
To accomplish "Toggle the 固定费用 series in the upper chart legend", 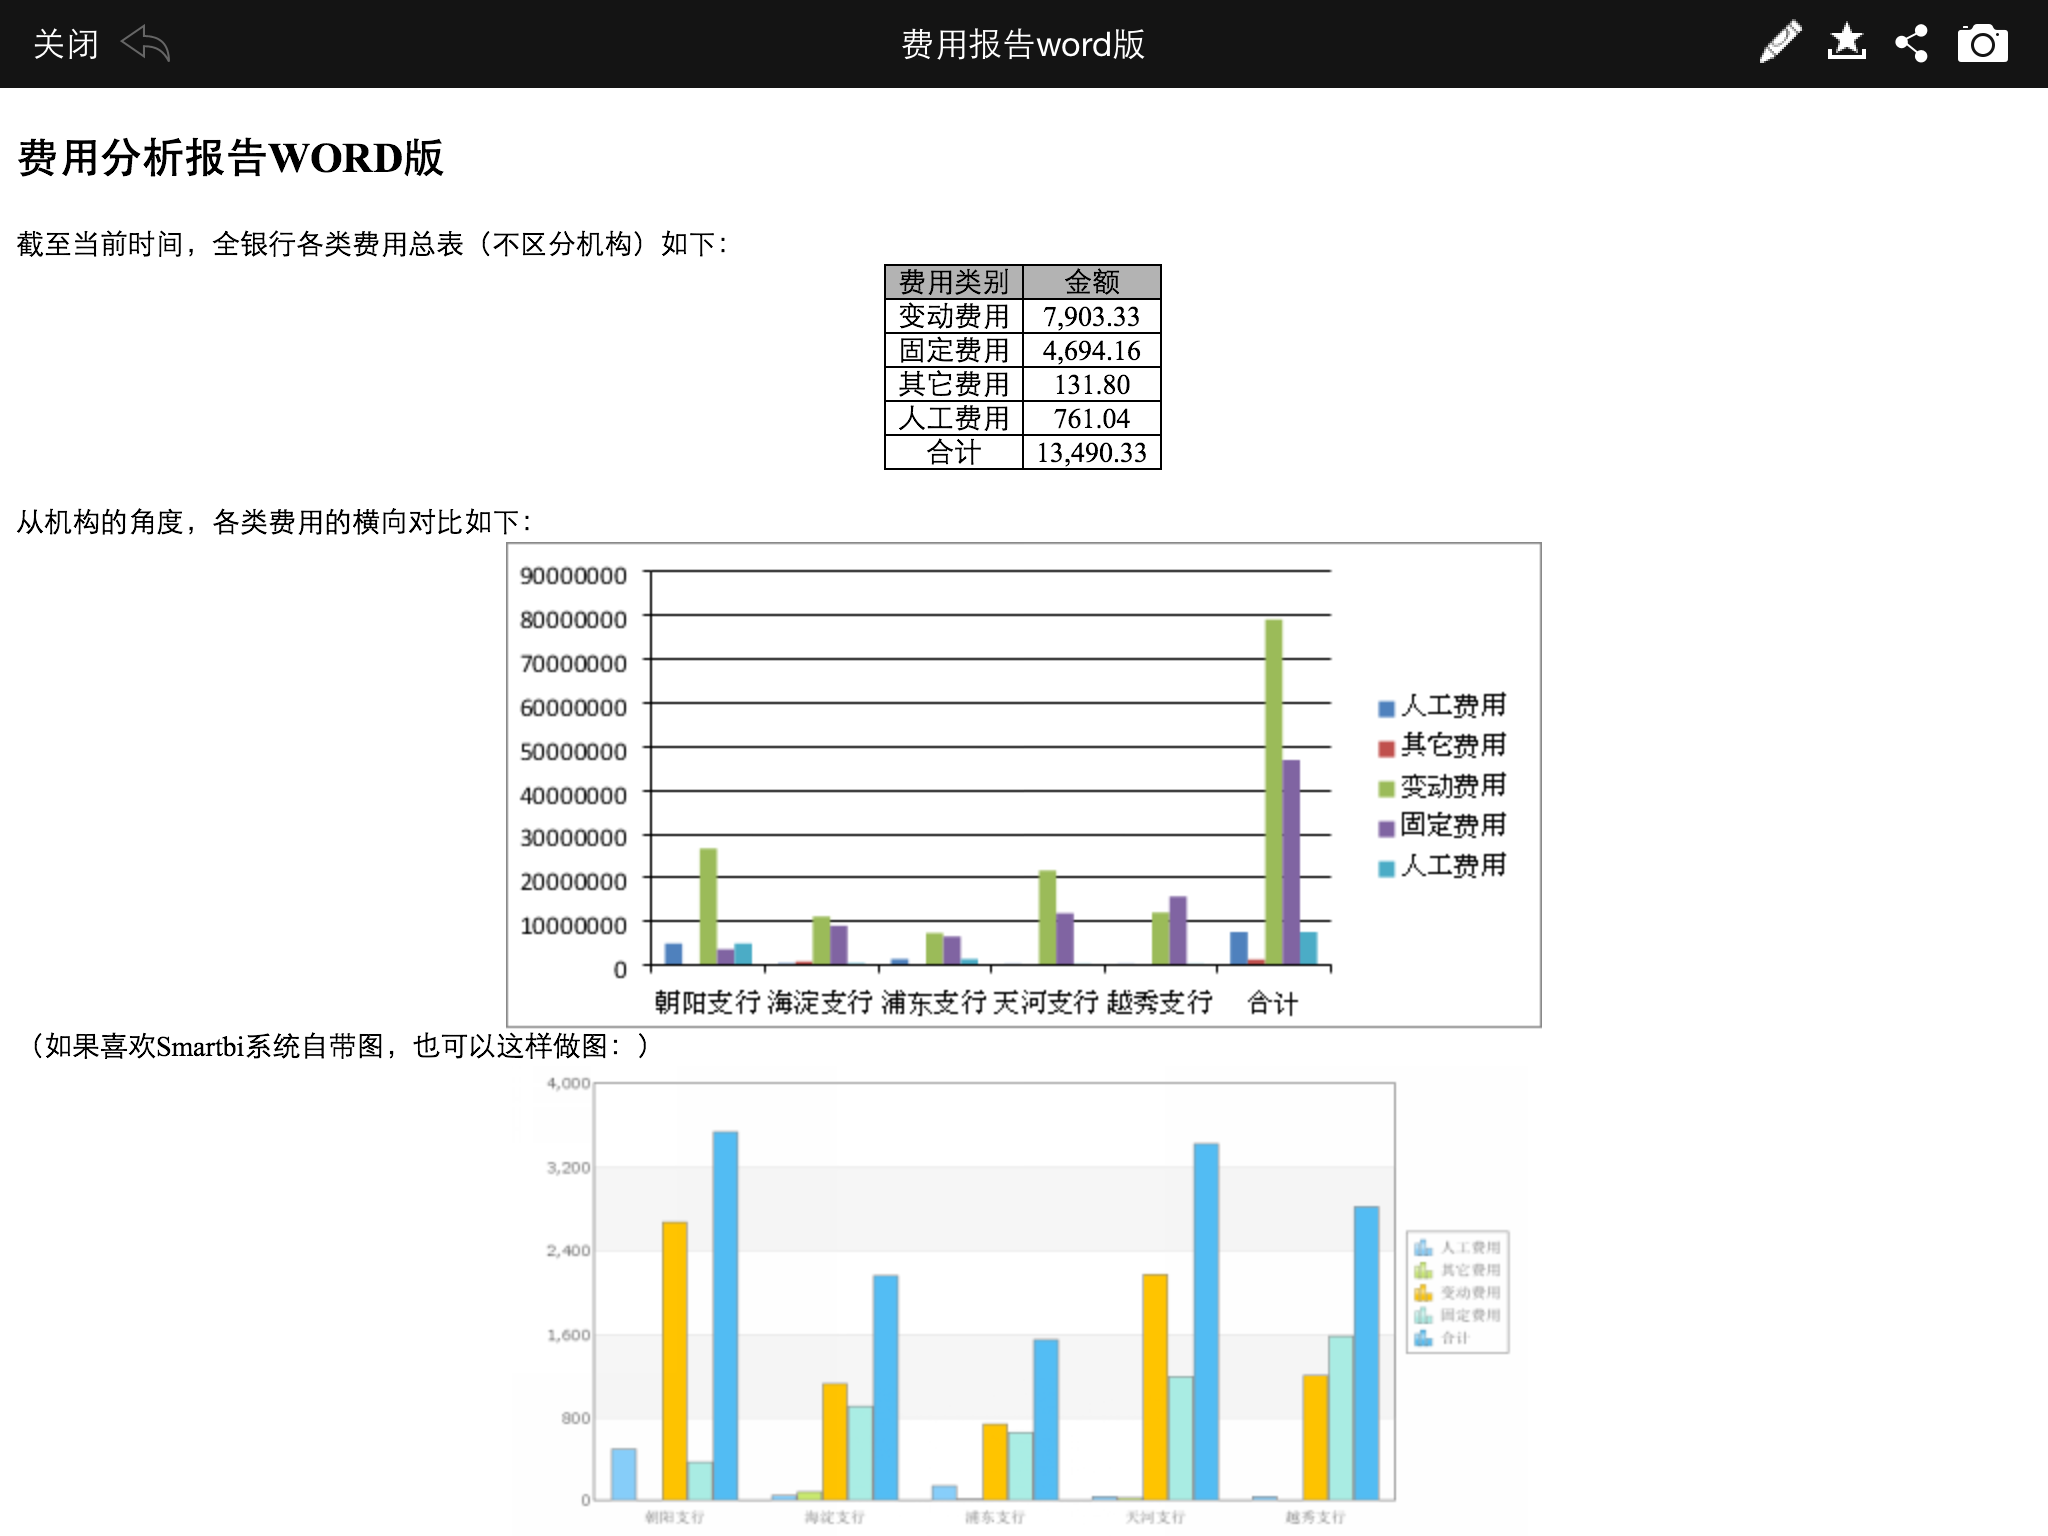I will pyautogui.click(x=1444, y=829).
